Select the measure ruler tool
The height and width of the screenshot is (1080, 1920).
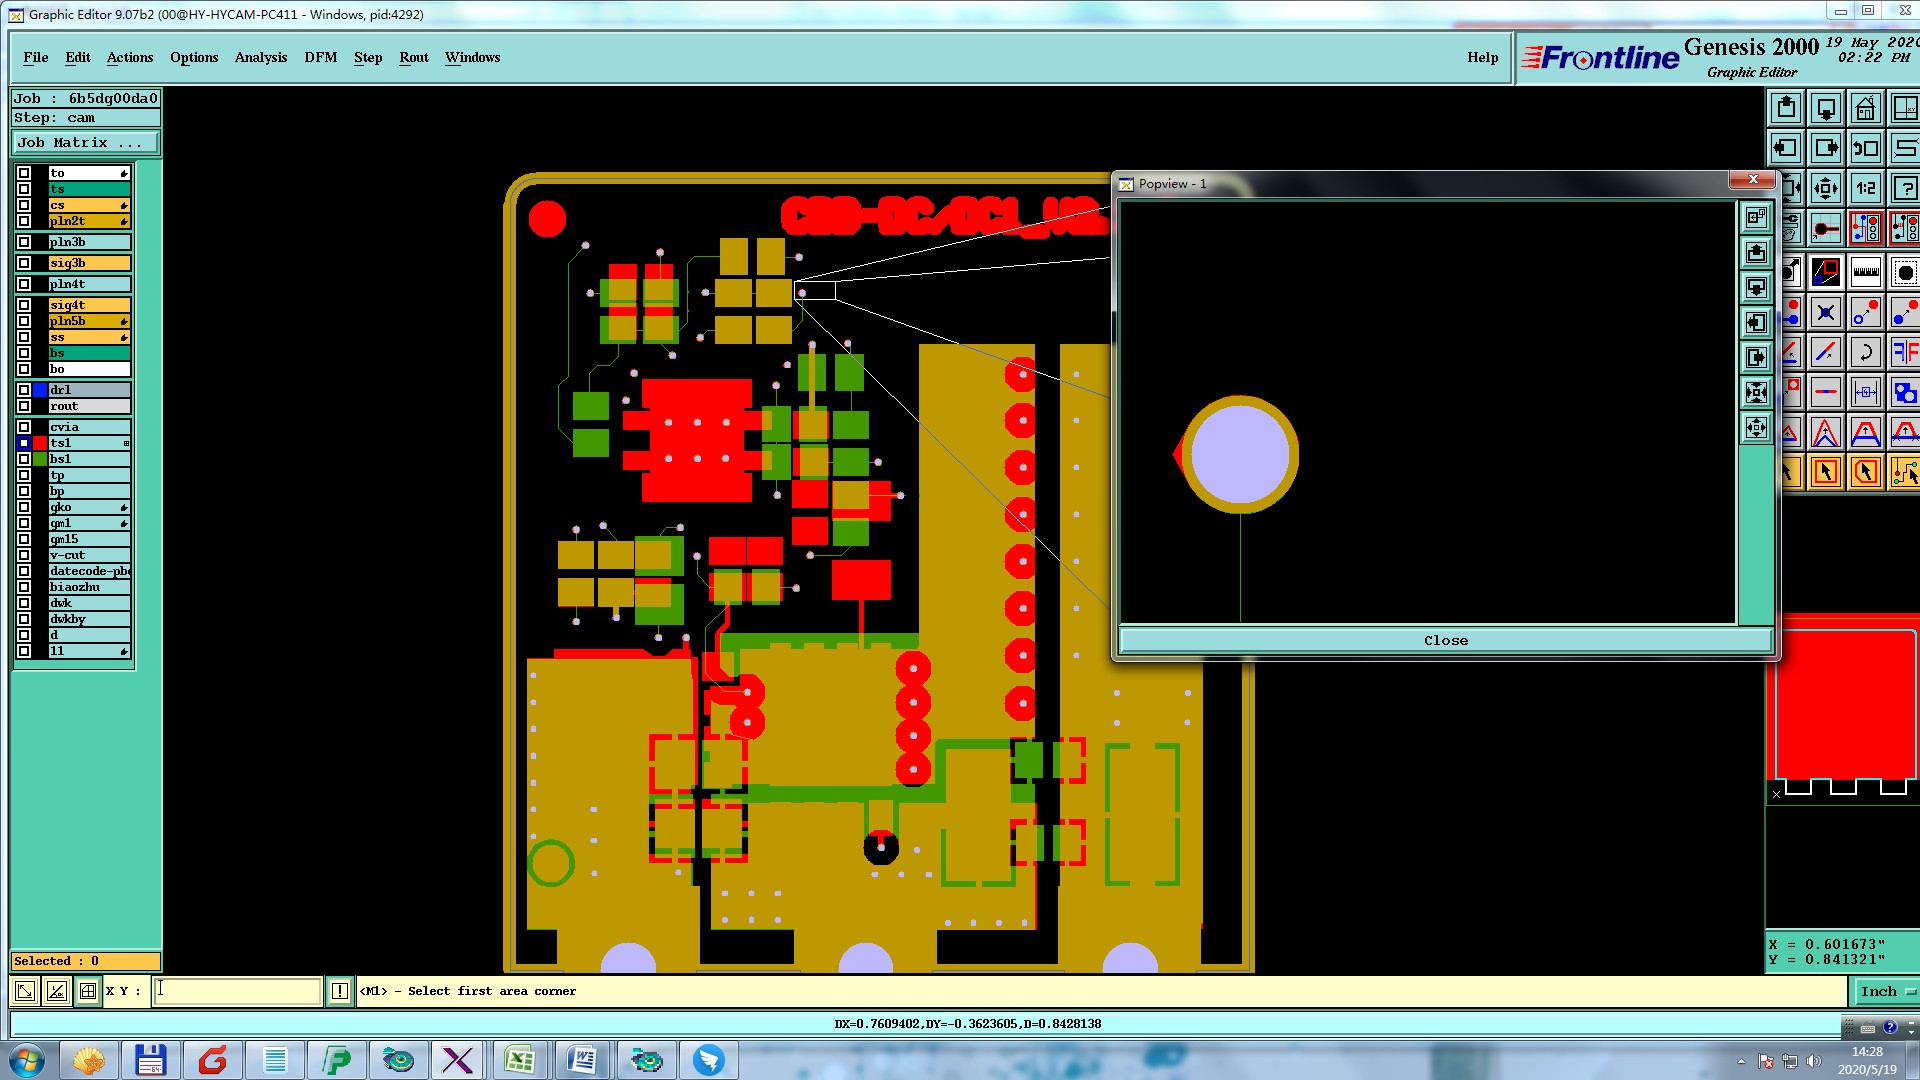(1866, 272)
